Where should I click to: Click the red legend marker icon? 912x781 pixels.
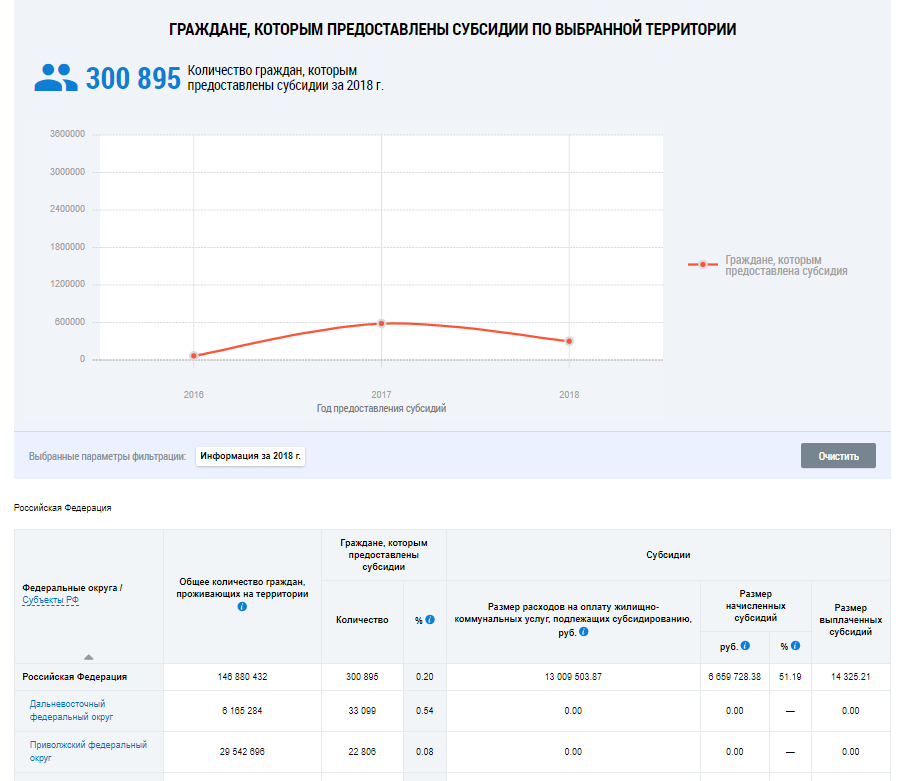[x=703, y=265]
